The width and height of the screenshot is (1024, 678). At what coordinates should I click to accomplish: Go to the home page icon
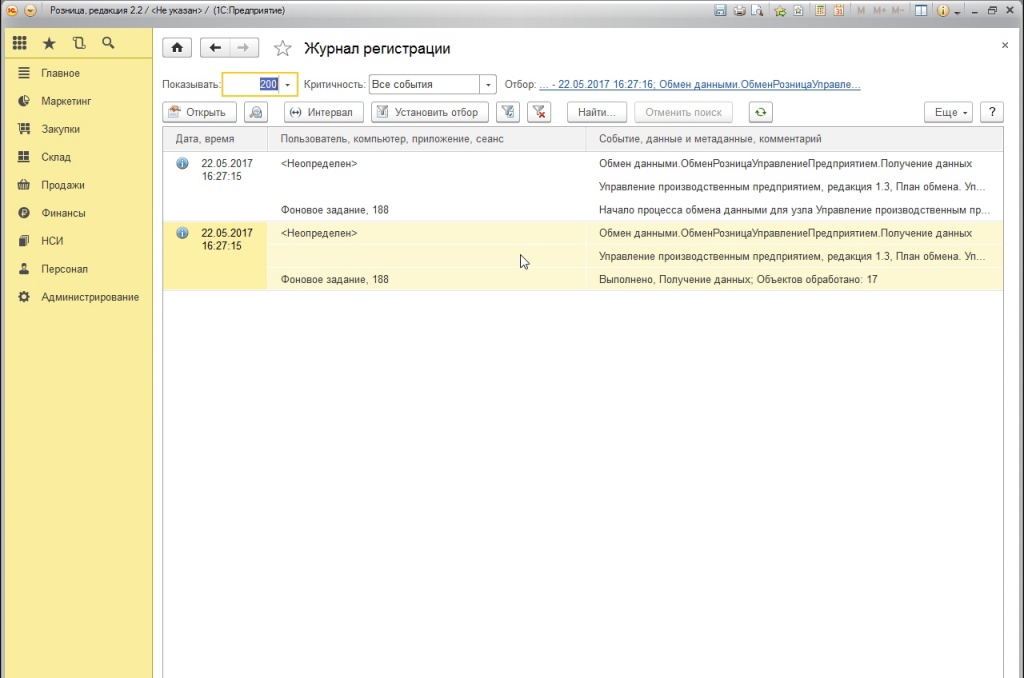[177, 48]
